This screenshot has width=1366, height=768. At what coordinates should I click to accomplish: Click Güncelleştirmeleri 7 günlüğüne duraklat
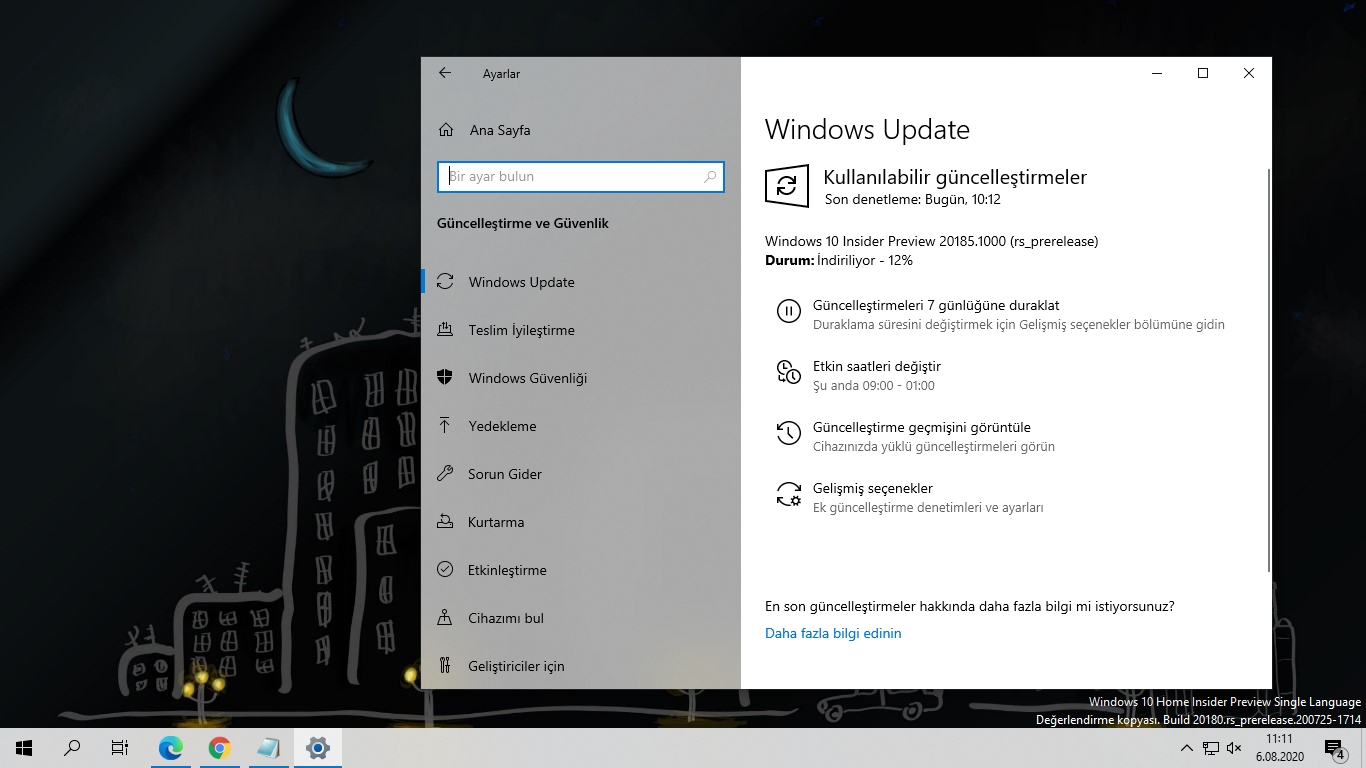point(936,305)
